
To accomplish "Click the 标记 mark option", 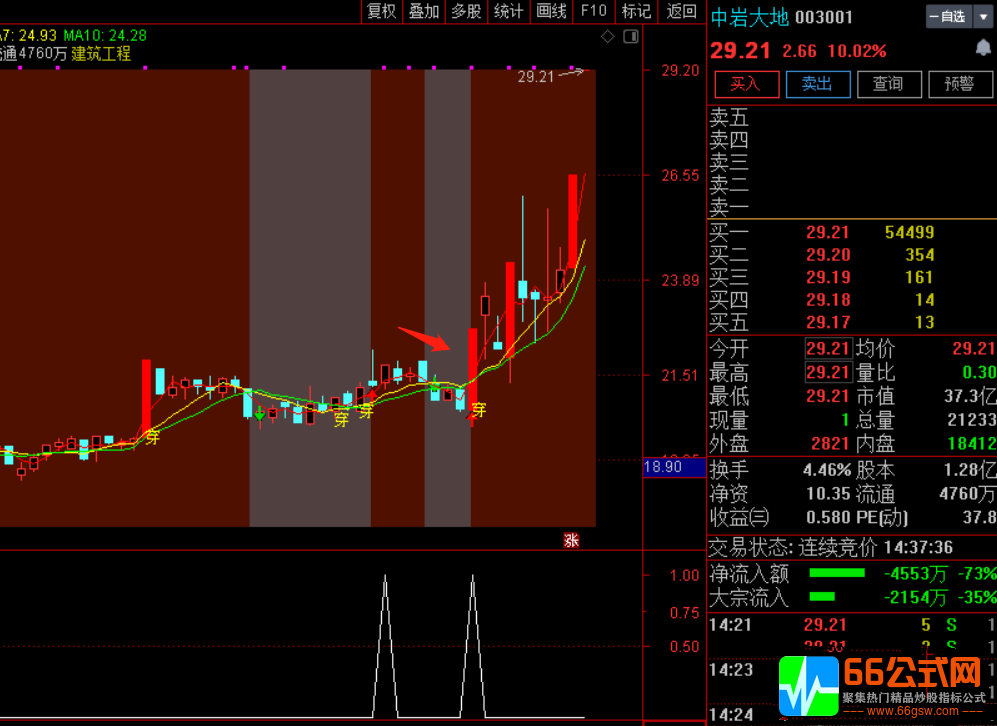I will pos(636,11).
